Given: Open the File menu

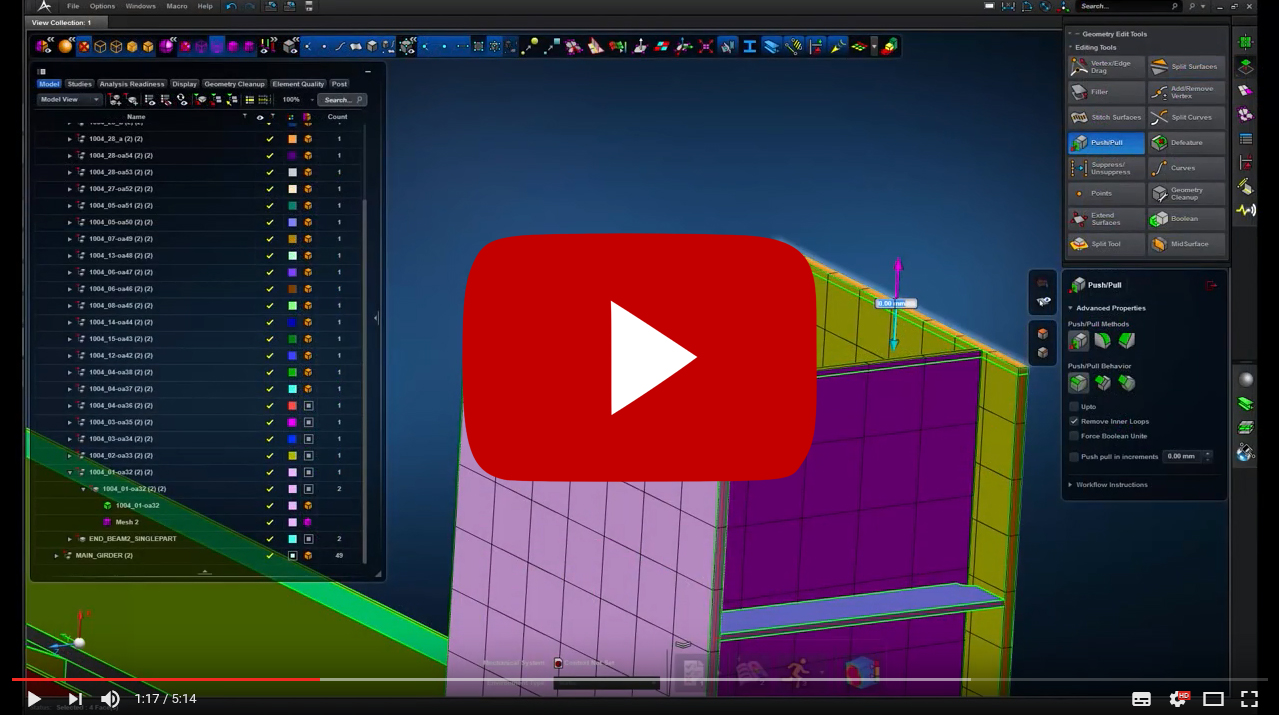Looking at the screenshot, I should [x=73, y=6].
